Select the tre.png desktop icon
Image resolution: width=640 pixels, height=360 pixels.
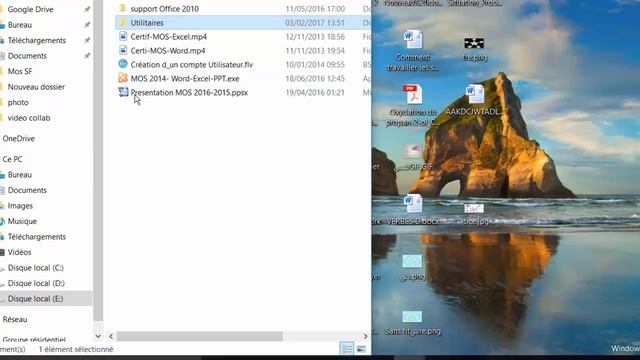click(x=474, y=43)
